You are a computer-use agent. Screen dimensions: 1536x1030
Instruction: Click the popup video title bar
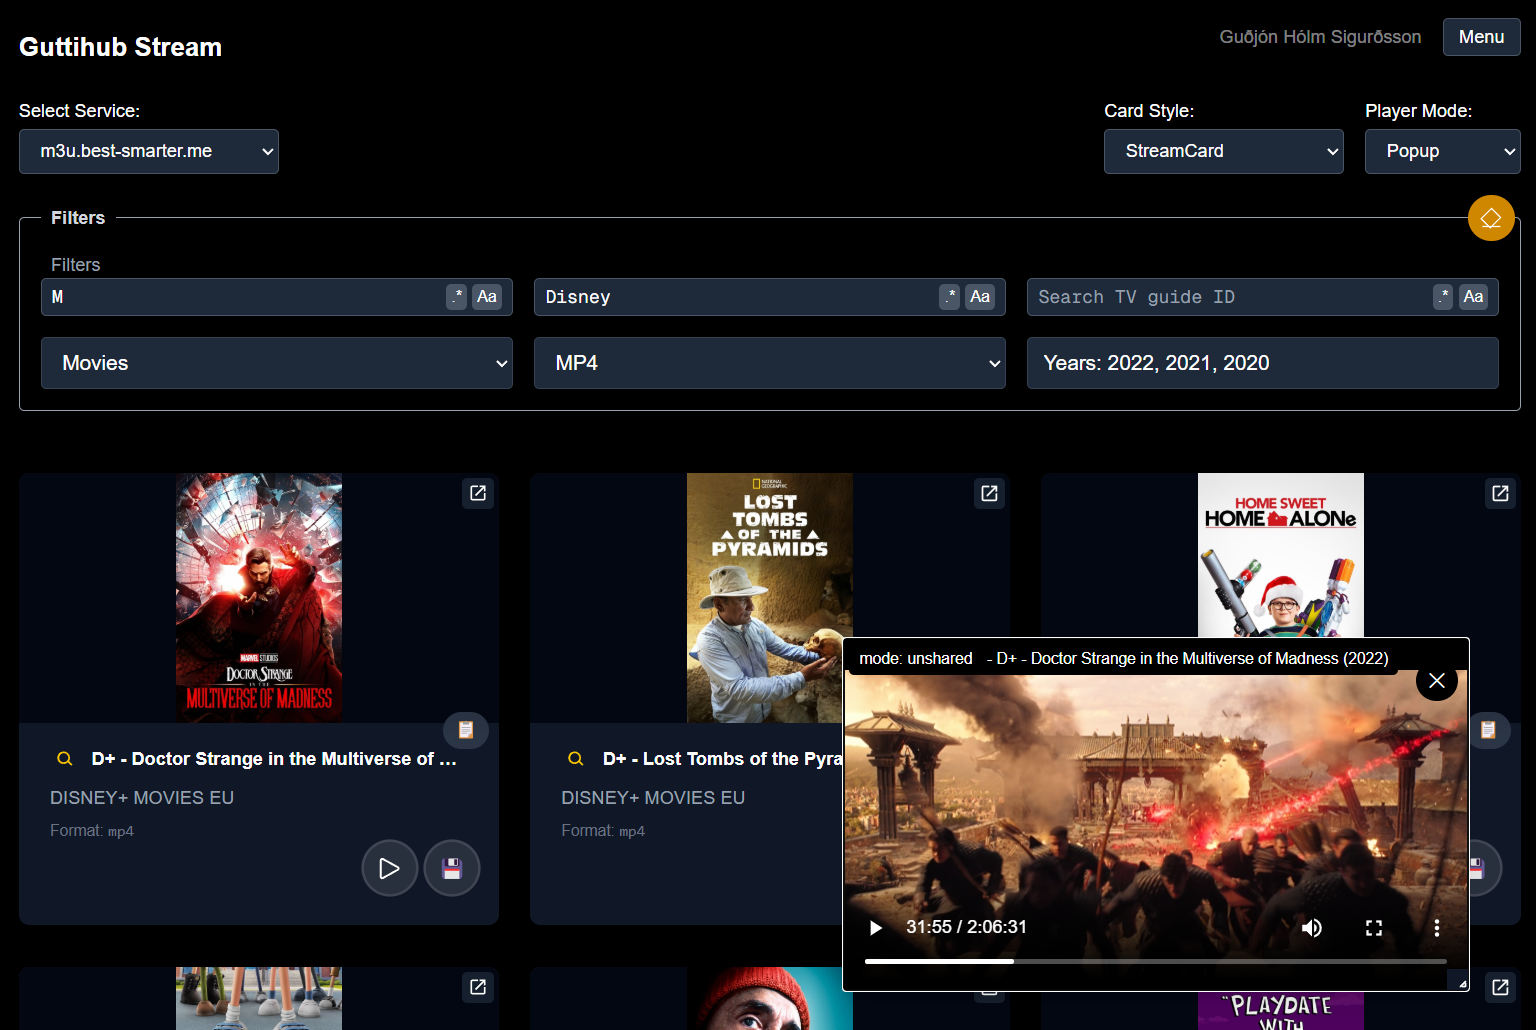tap(1122, 658)
